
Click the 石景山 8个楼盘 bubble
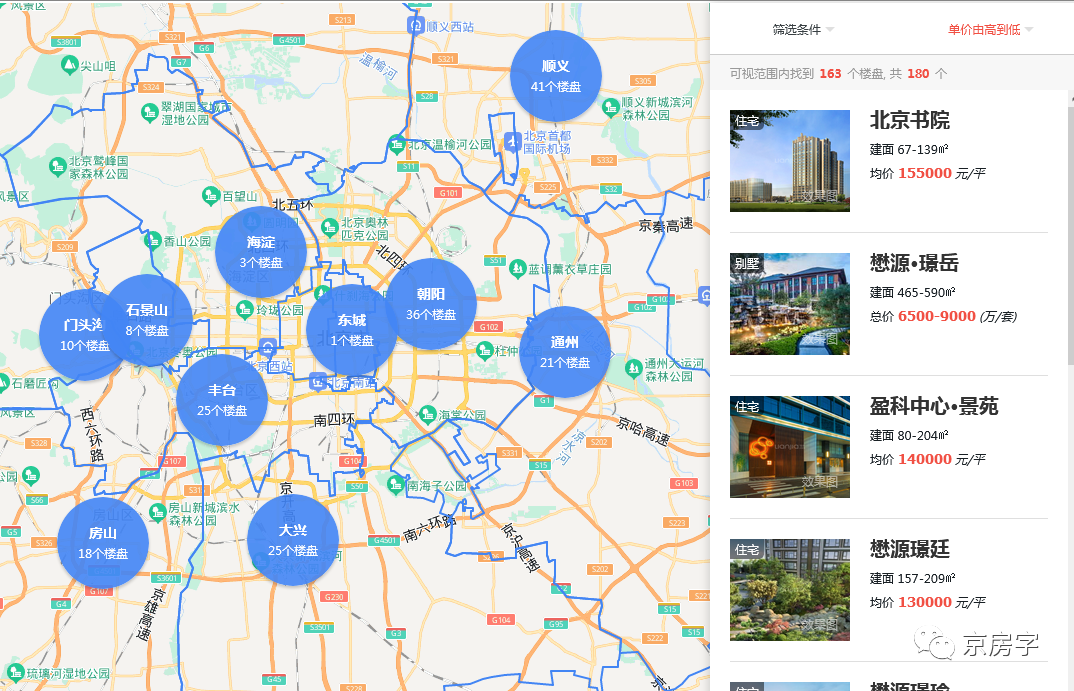tap(147, 320)
